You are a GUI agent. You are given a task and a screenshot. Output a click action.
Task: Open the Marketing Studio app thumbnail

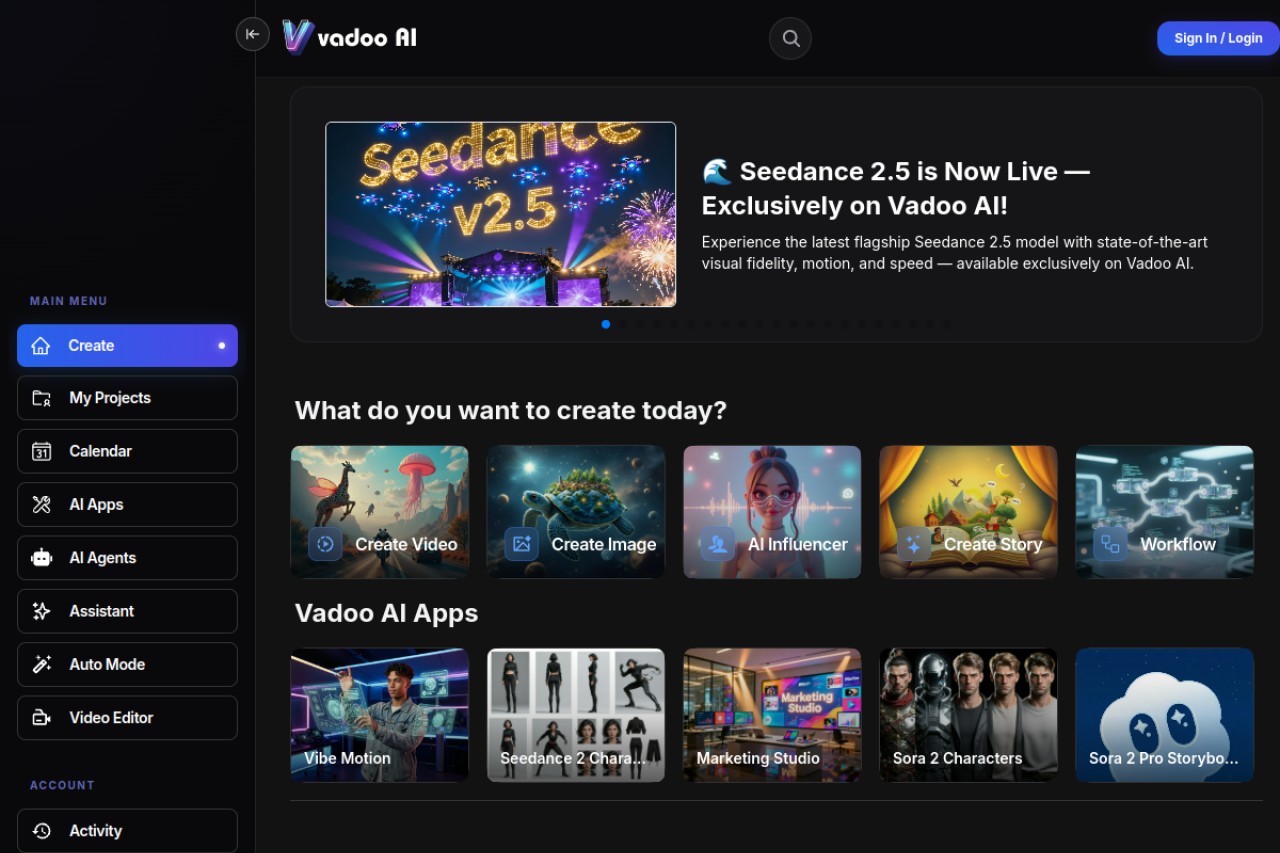[x=772, y=715]
